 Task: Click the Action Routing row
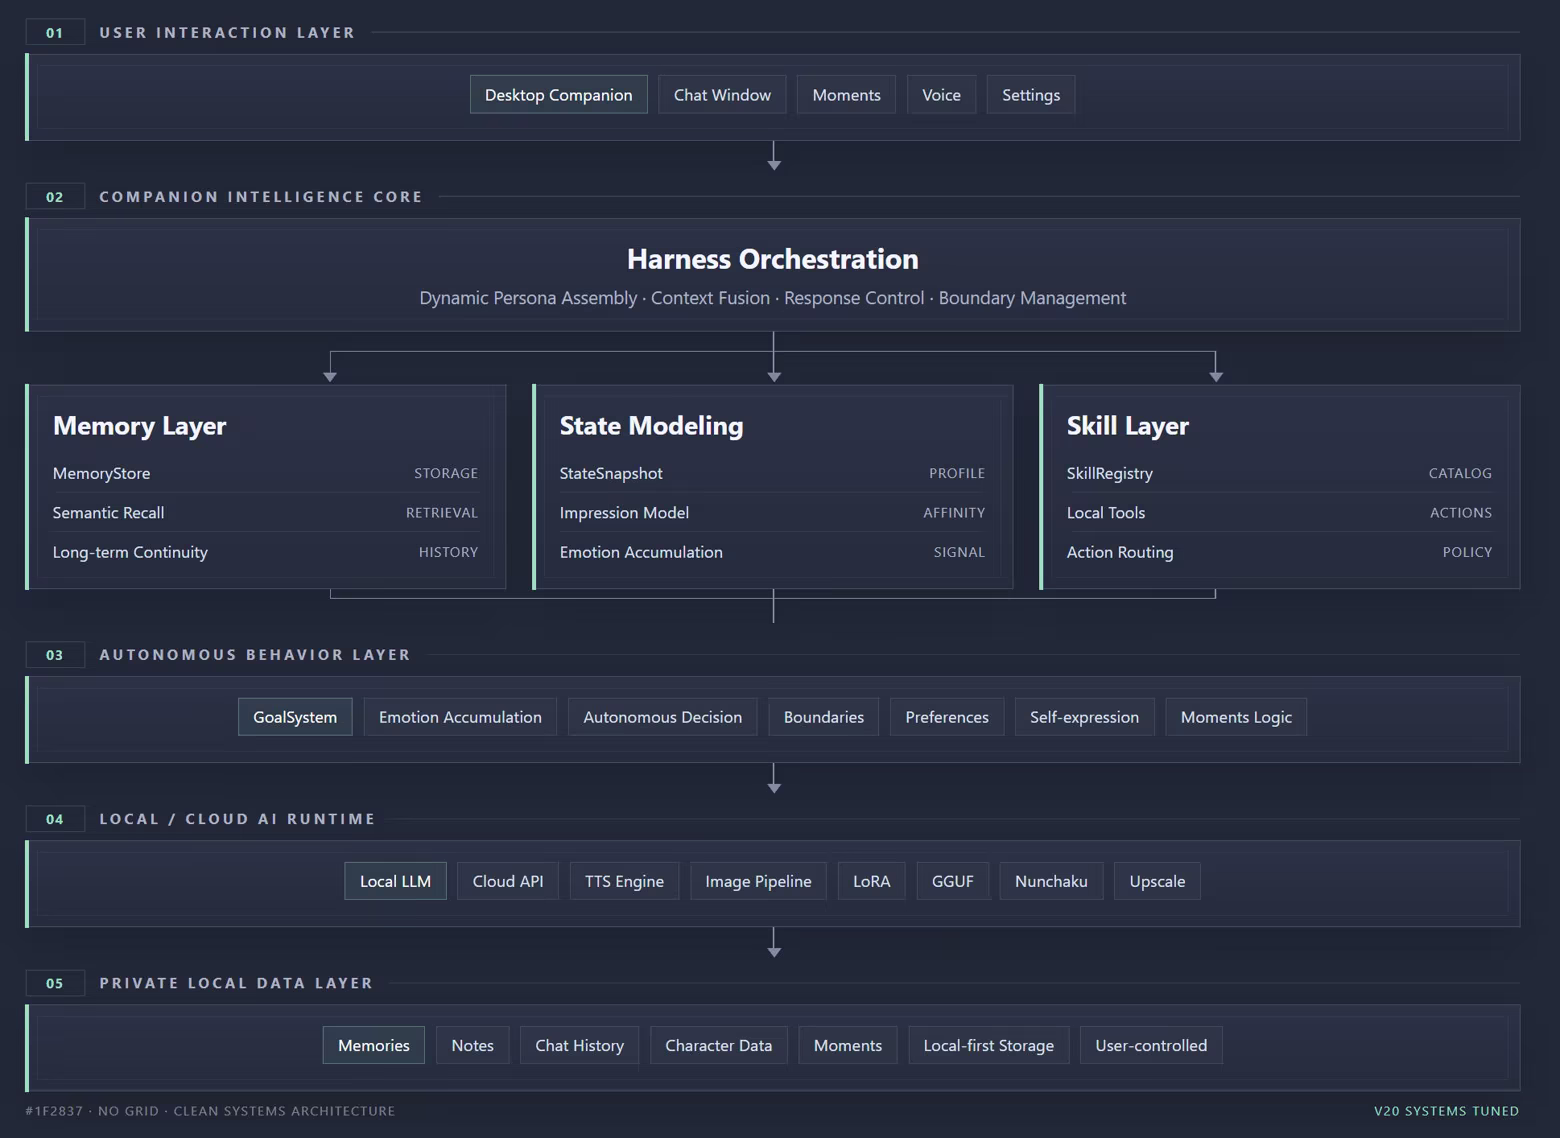click(x=1279, y=552)
